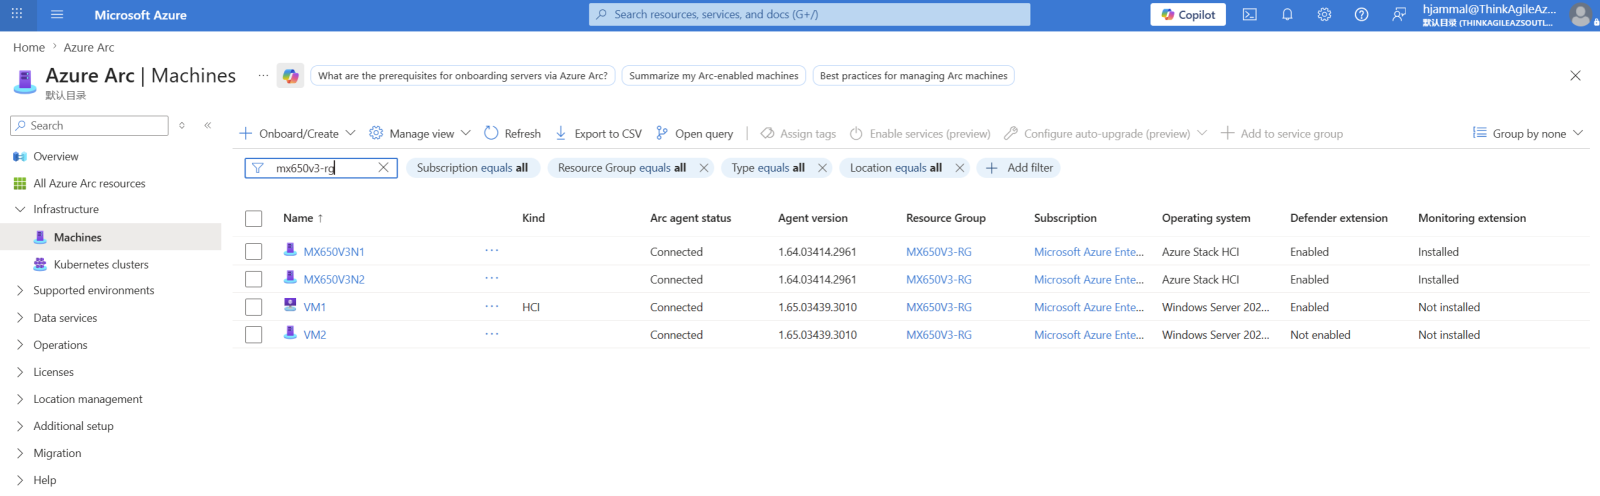Remove the Type equals all filter

point(822,168)
